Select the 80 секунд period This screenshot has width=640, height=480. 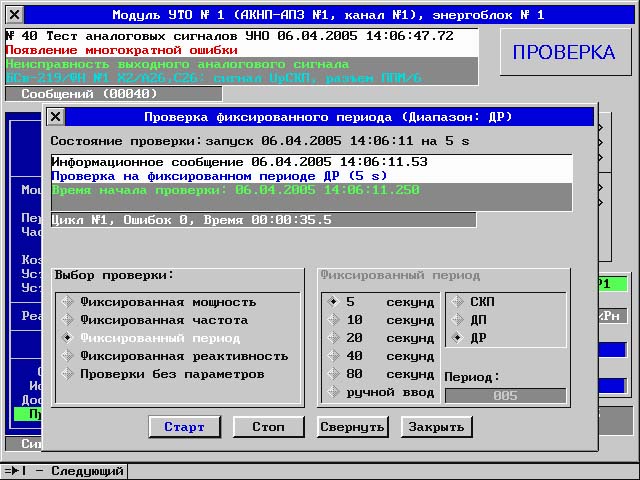click(333, 374)
